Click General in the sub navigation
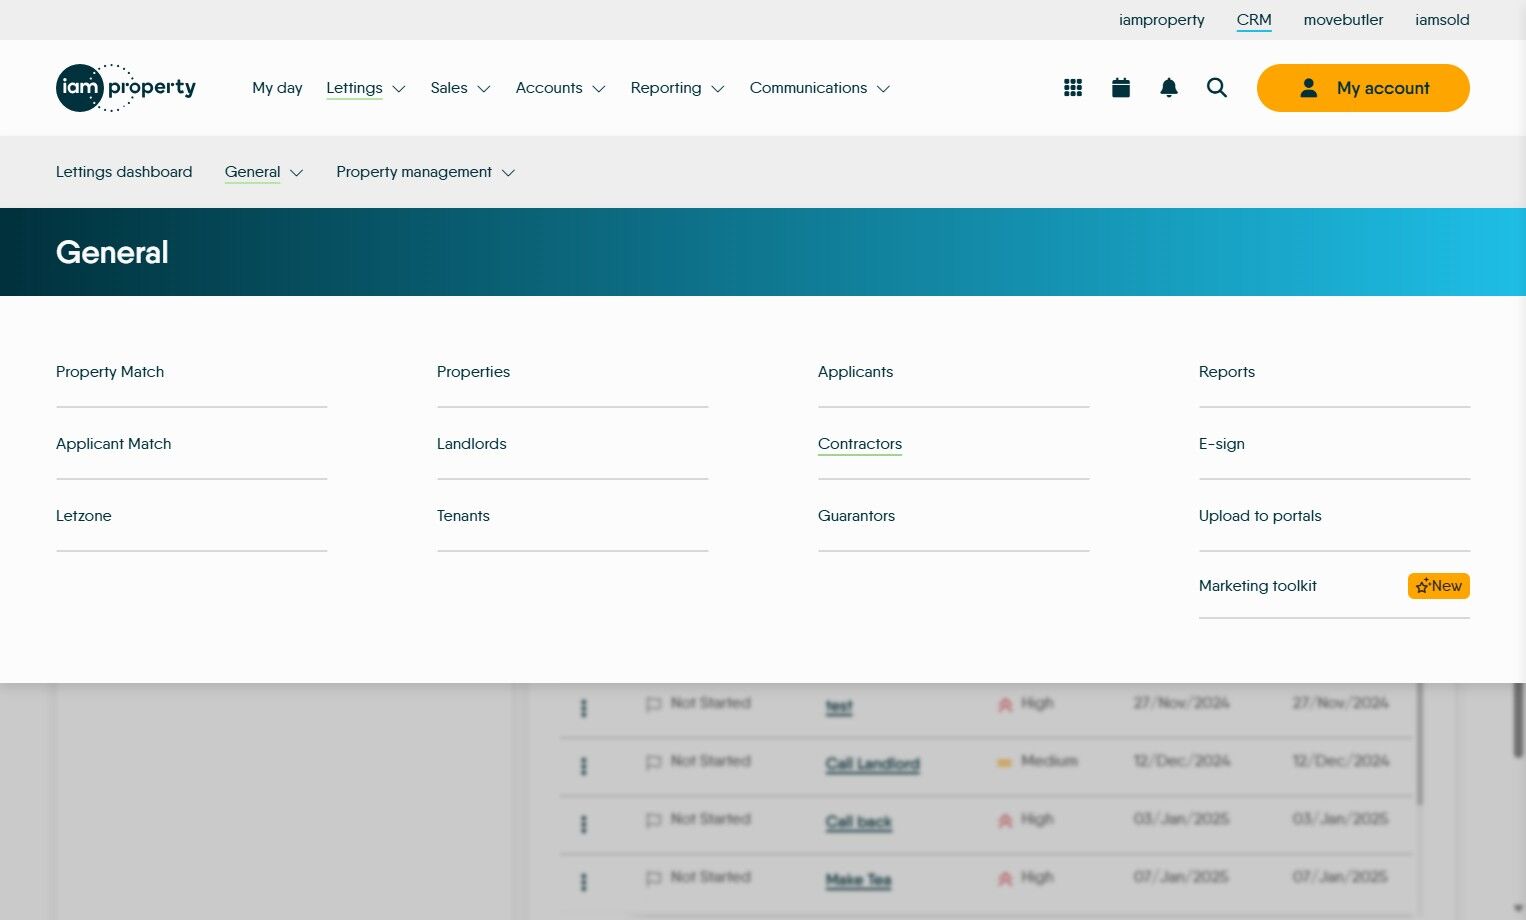 point(252,172)
